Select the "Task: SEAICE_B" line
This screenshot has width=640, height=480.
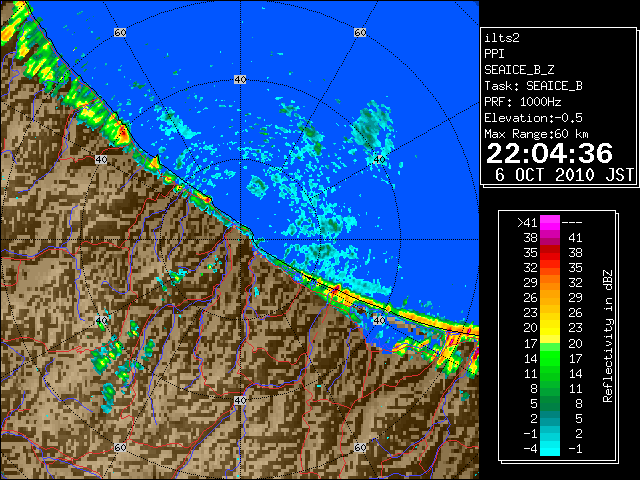tap(533, 86)
